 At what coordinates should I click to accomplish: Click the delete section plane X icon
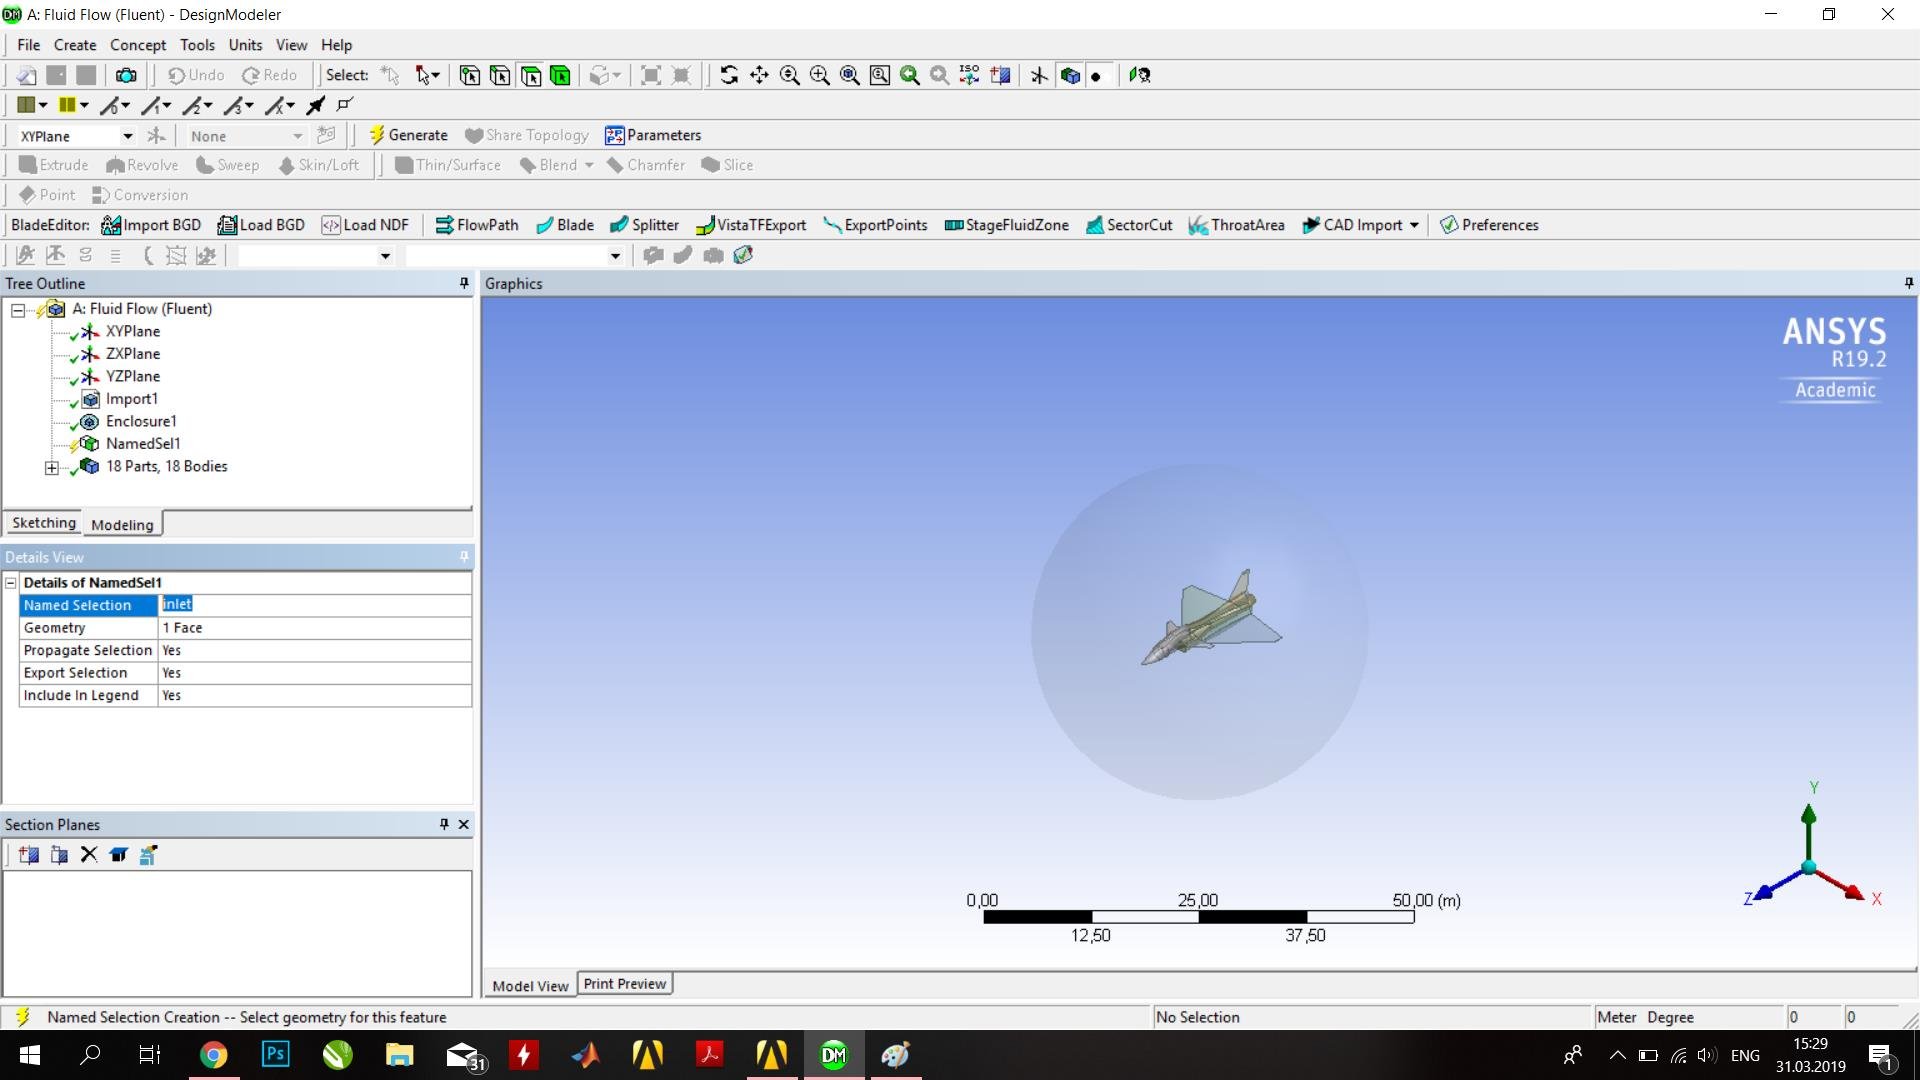click(89, 855)
